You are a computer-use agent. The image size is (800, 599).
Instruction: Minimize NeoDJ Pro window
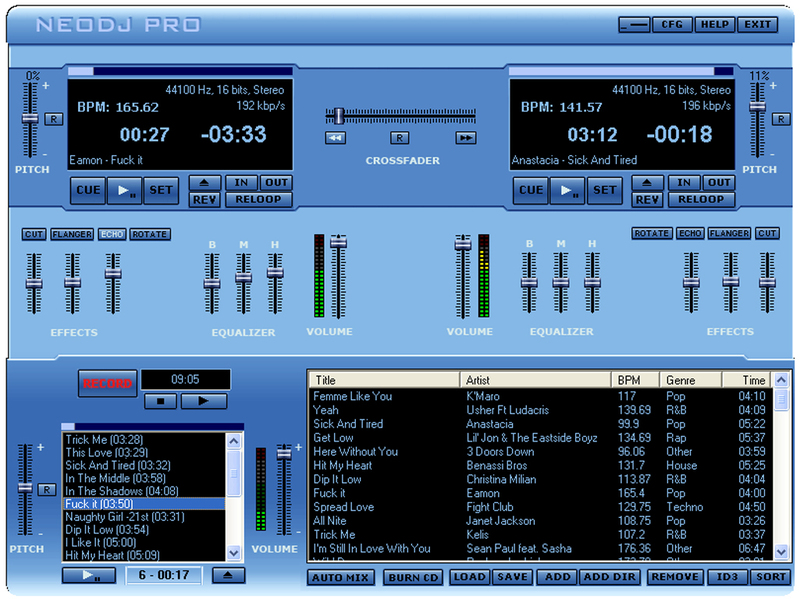pyautogui.click(x=634, y=24)
